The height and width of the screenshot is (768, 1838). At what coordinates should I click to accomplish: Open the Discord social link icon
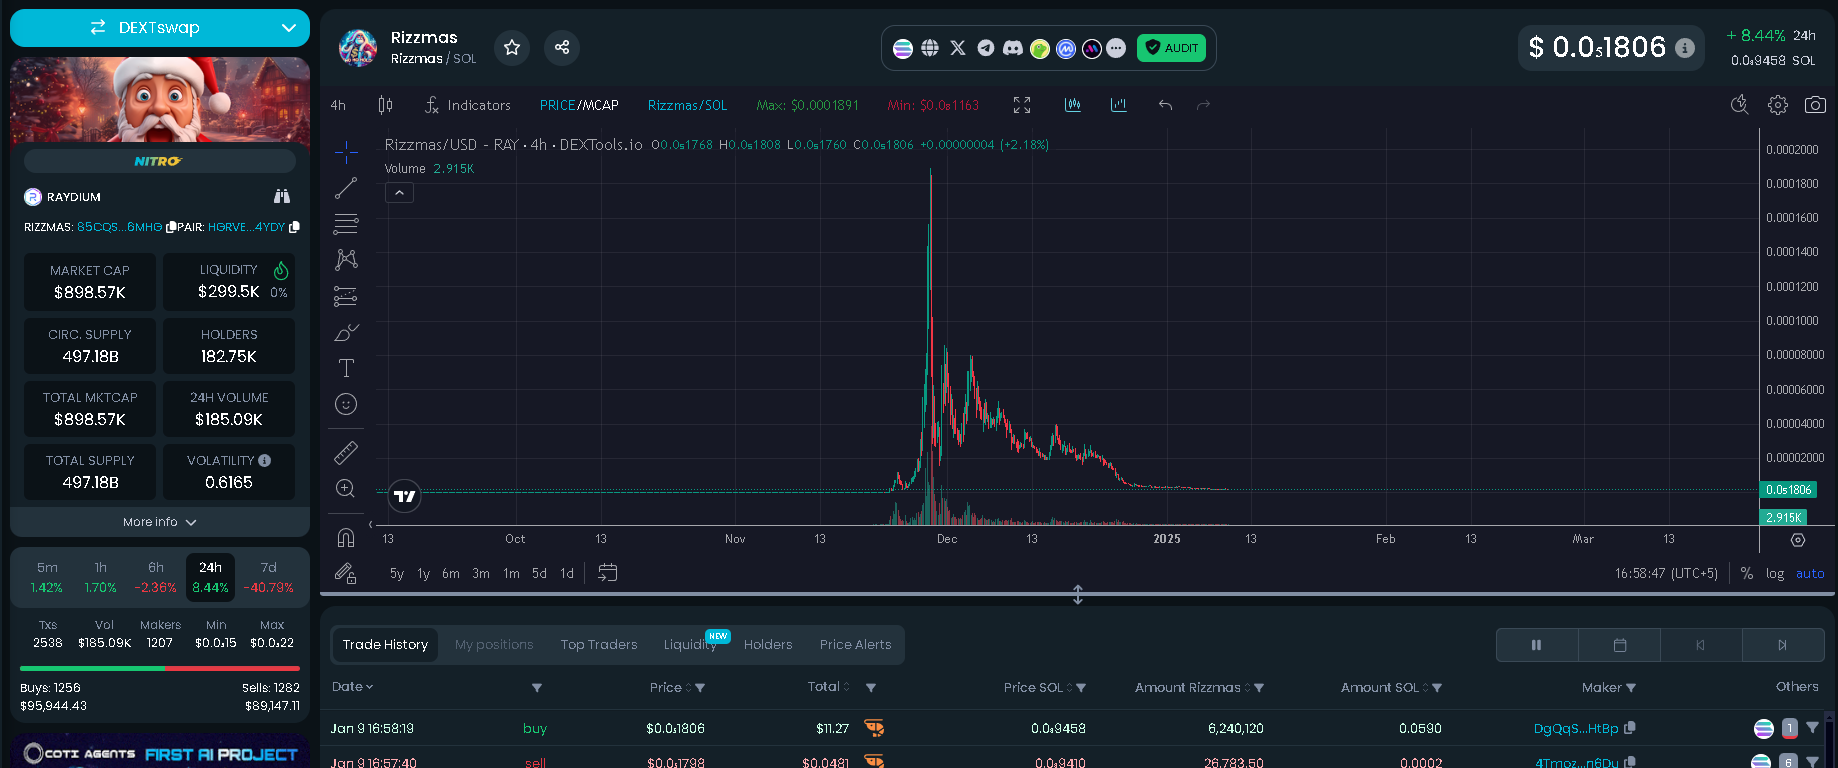pos(1013,48)
